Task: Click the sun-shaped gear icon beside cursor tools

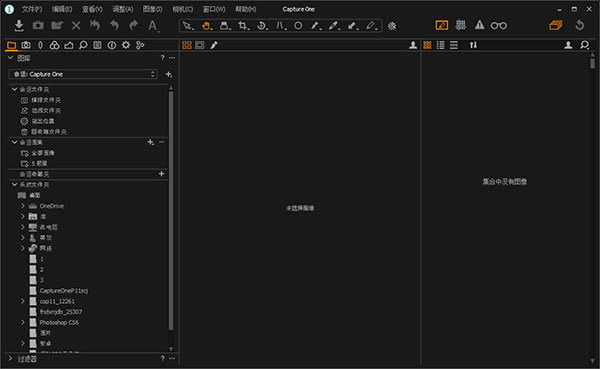Action: [392, 26]
